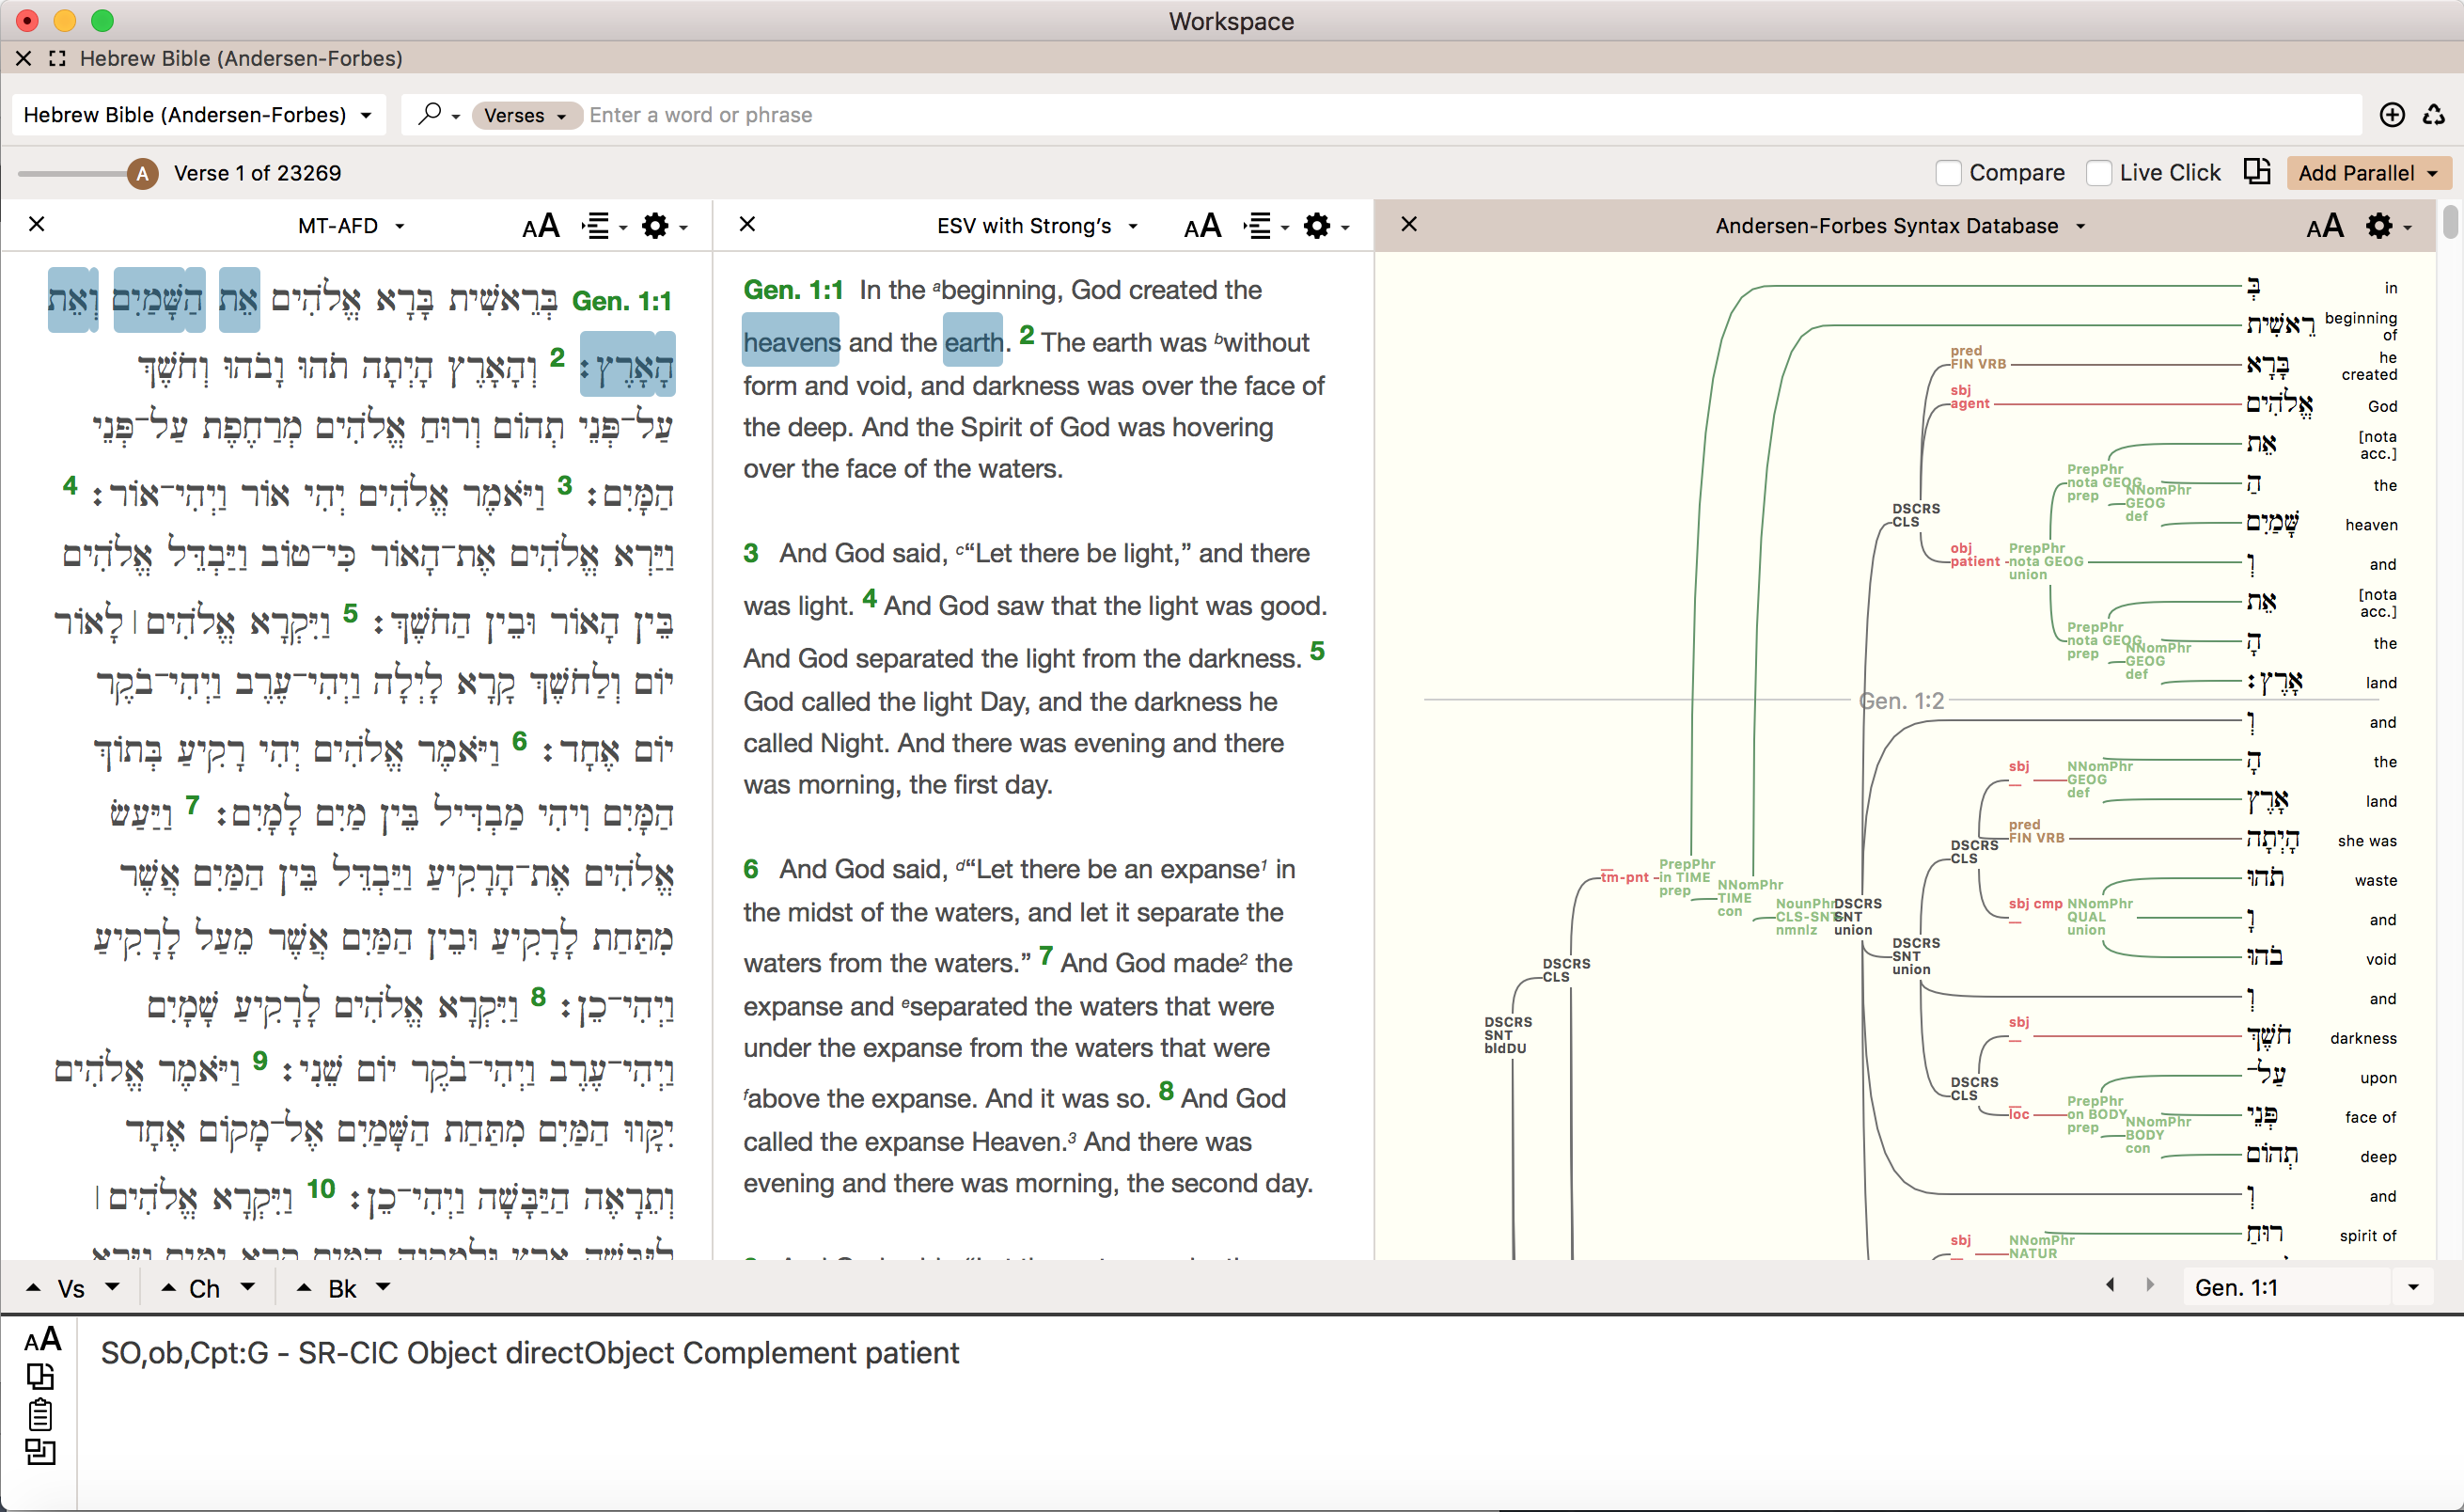Click verse number 10 in Hebrew pane
The height and width of the screenshot is (1512, 2464).
coord(321,1189)
